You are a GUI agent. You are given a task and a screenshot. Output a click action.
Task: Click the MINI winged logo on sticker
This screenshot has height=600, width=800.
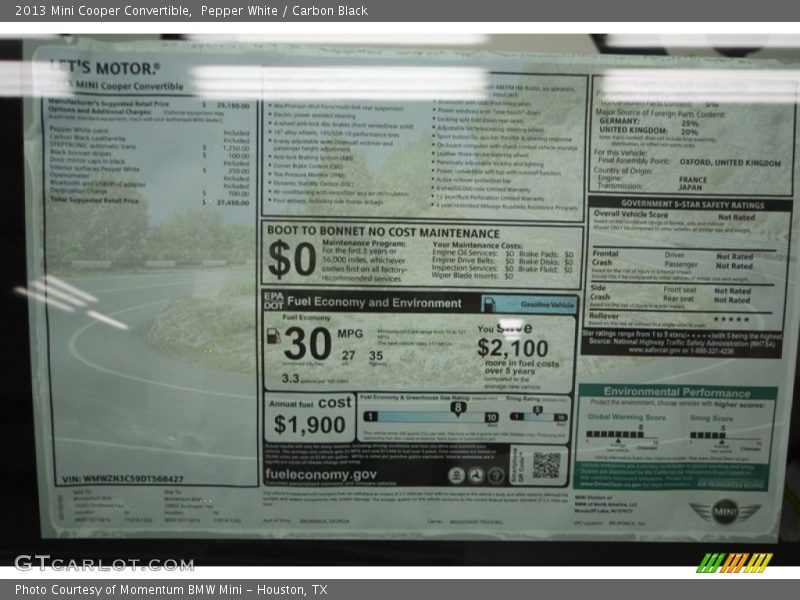pyautogui.click(x=725, y=512)
